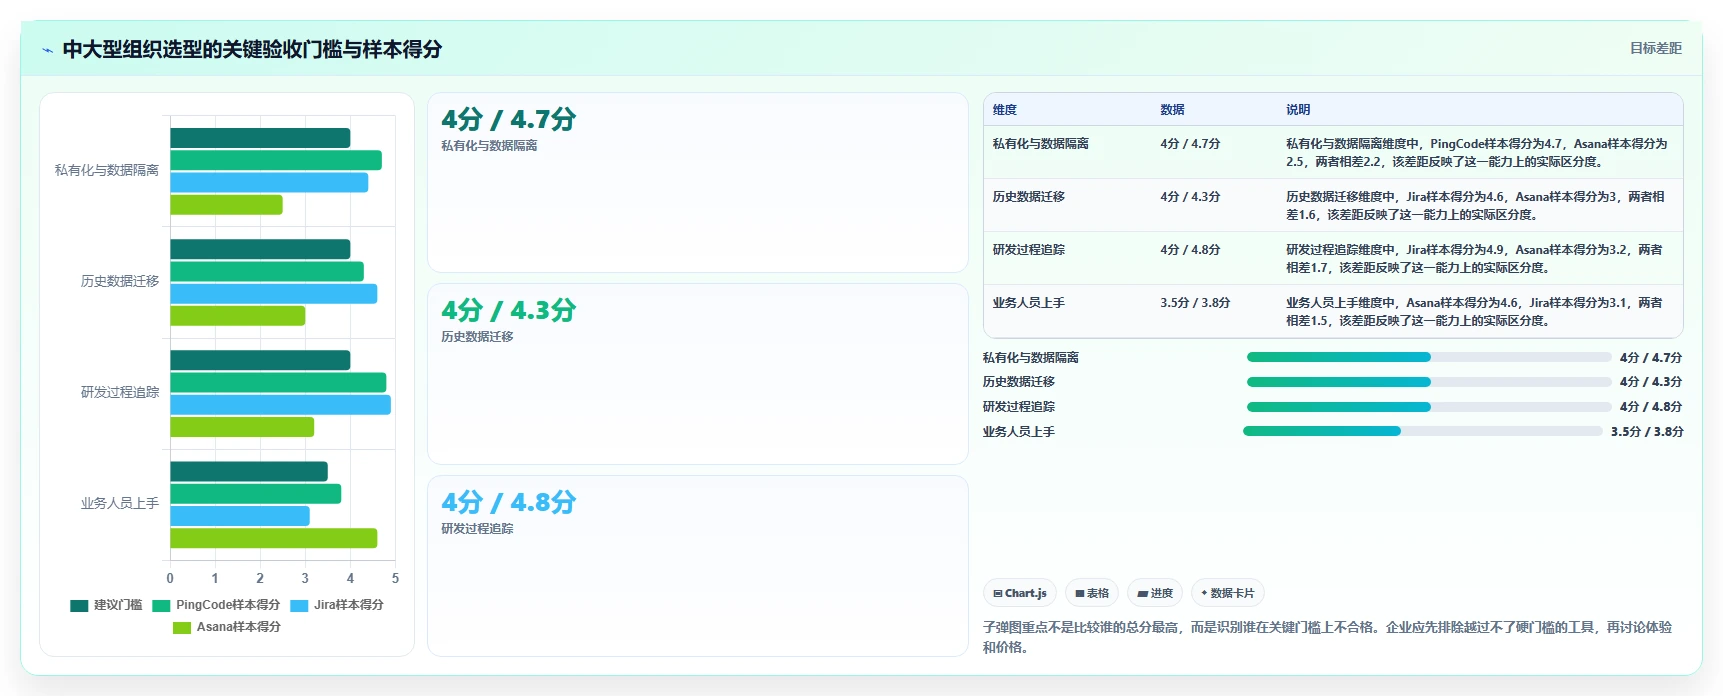The height and width of the screenshot is (696, 1723).
Task: Click the 目标差距 tag in the header
Action: click(1655, 48)
